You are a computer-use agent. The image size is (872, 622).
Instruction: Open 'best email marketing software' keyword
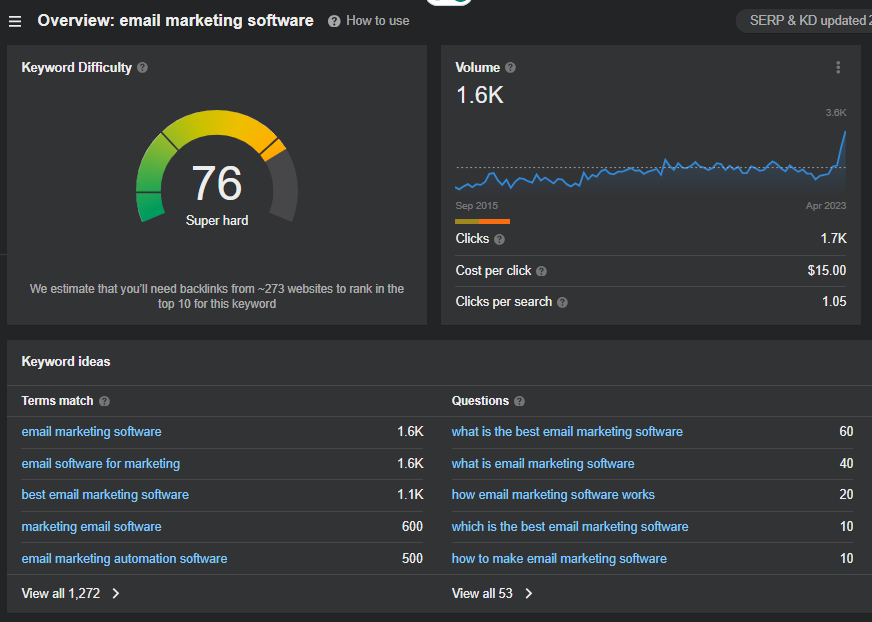pyautogui.click(x=105, y=495)
